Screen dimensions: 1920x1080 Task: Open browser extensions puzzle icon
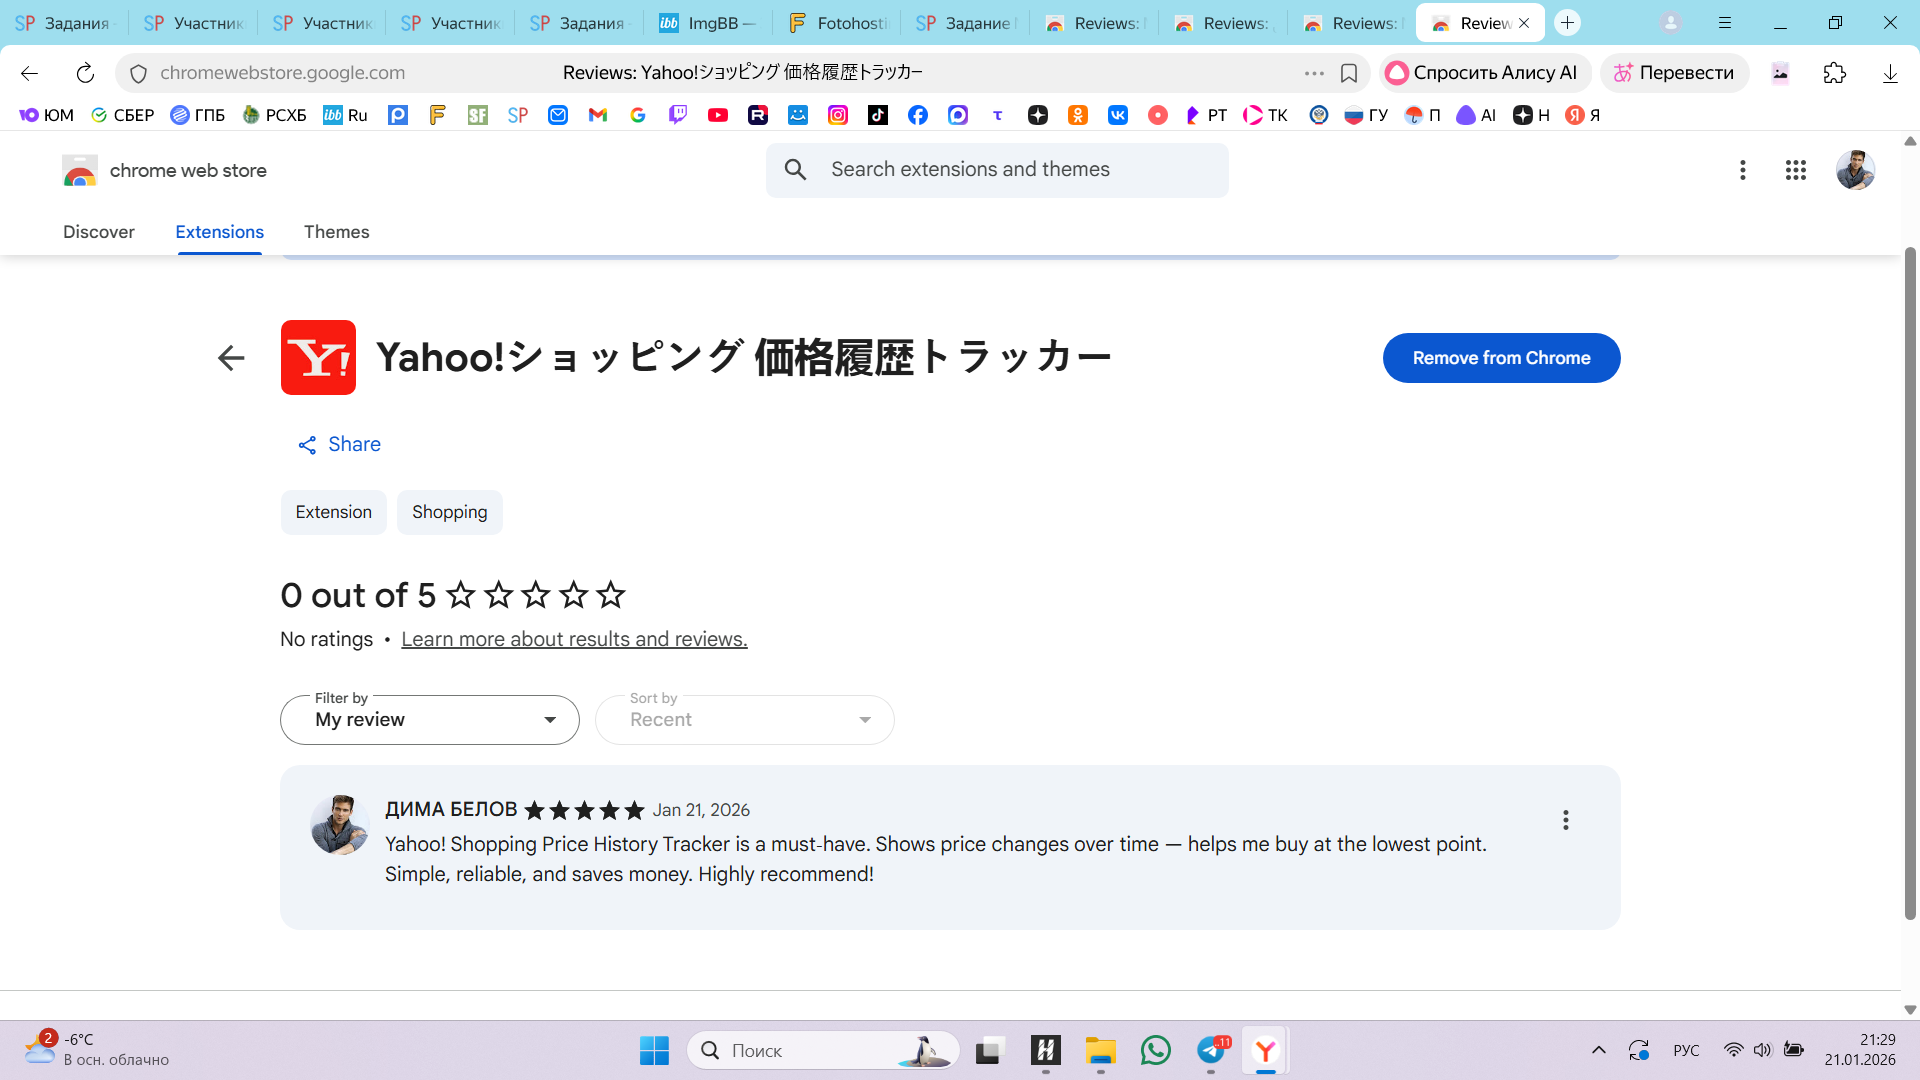(x=1834, y=73)
